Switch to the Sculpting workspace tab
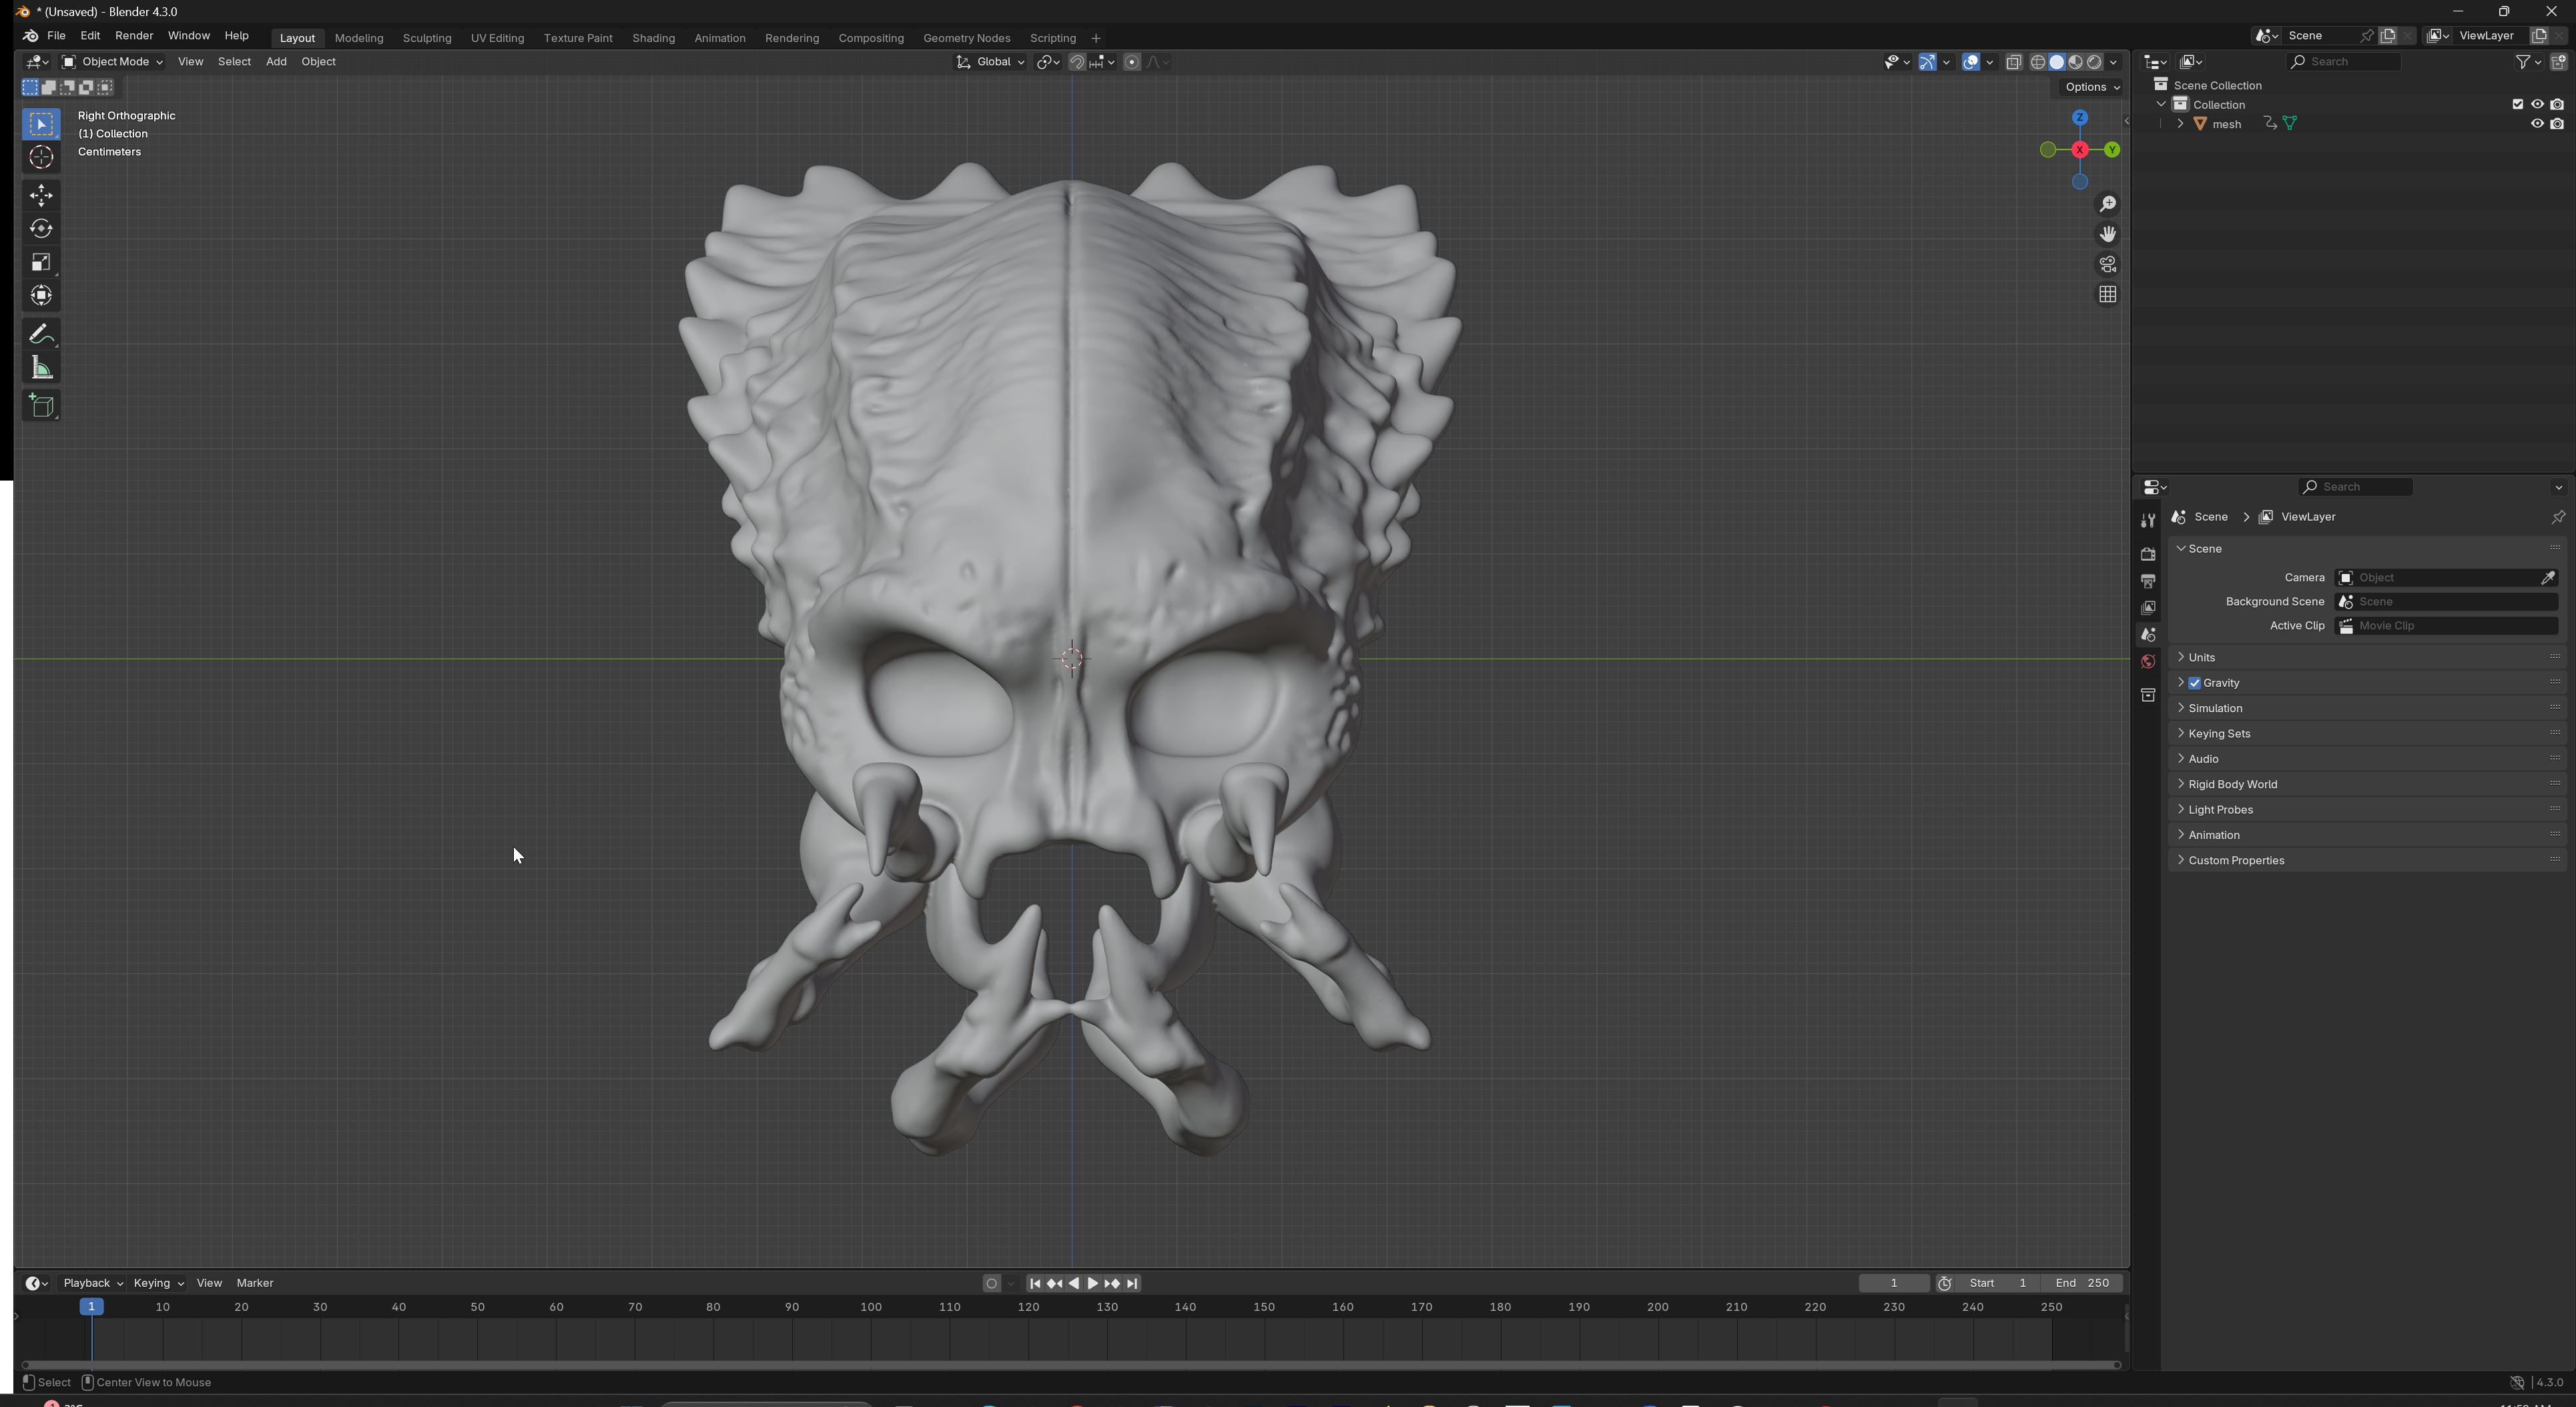Screen dimensions: 2576x1407 (x=427, y=38)
